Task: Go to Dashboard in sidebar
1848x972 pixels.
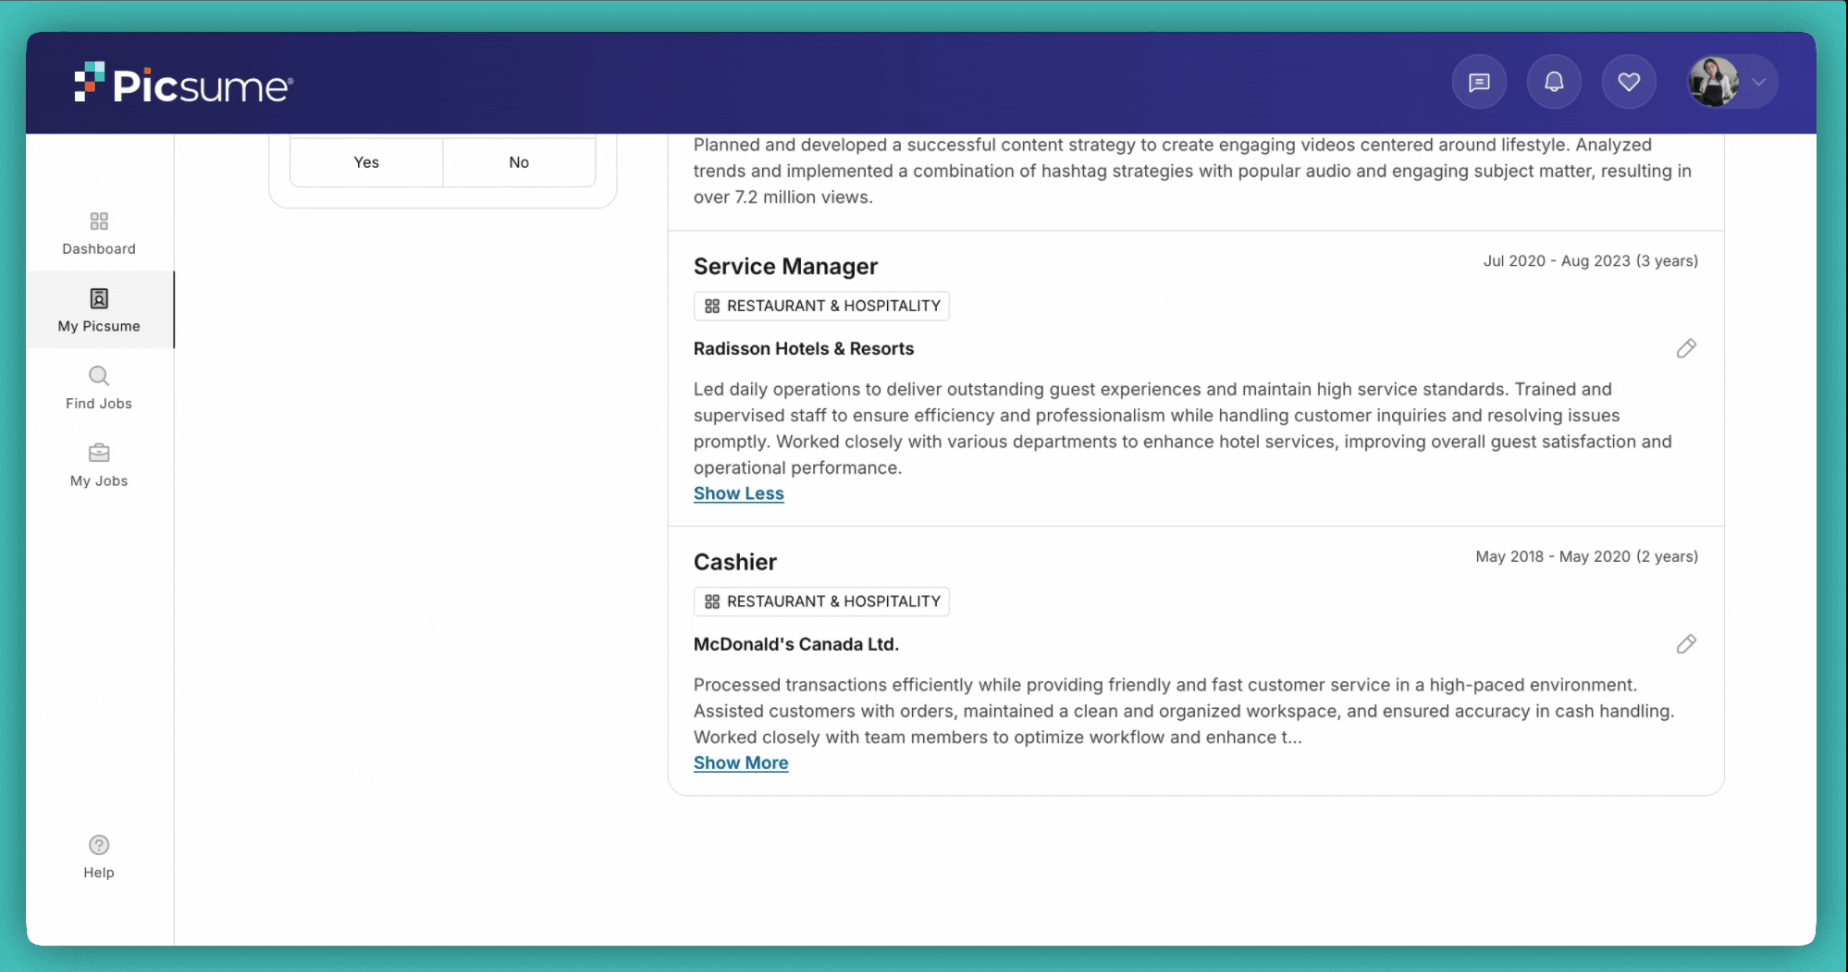Action: tap(99, 233)
